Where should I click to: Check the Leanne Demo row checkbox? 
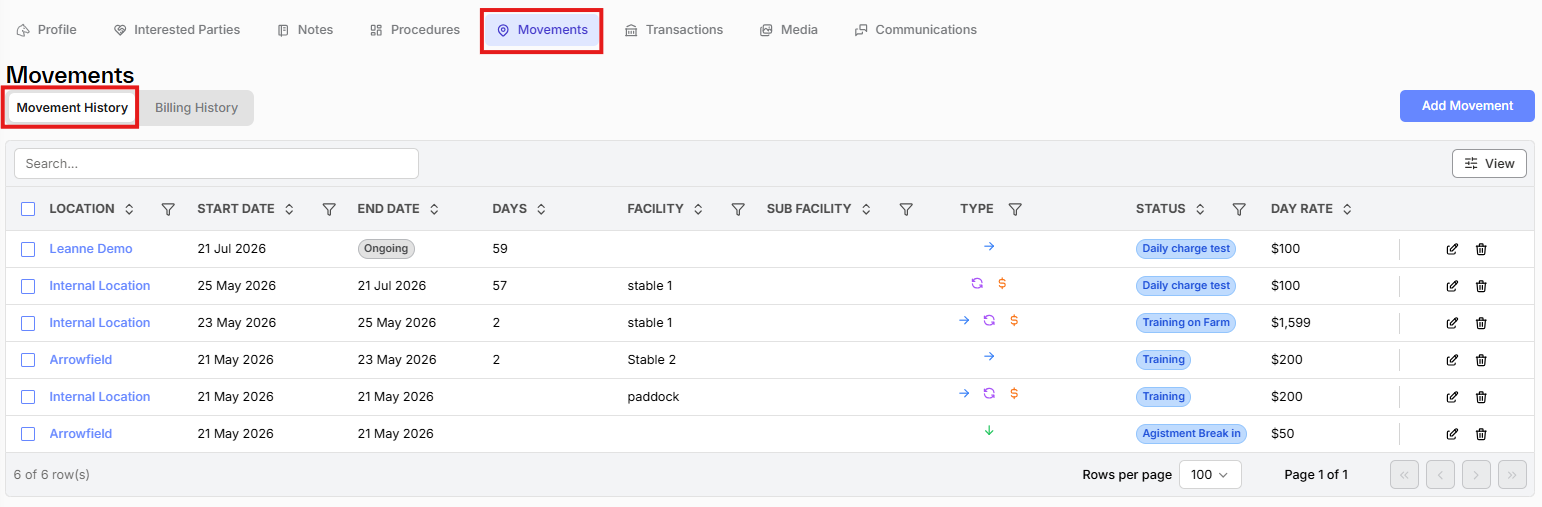[28, 249]
